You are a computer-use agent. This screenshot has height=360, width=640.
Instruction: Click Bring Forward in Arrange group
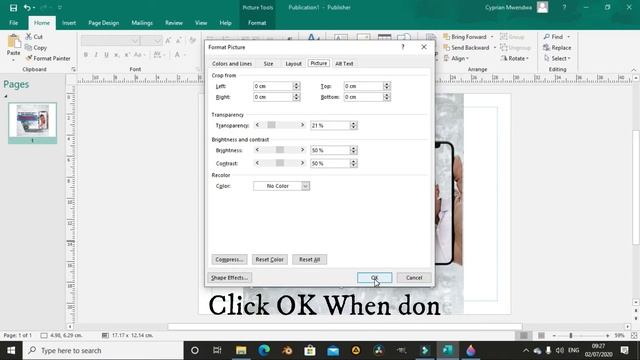point(465,37)
